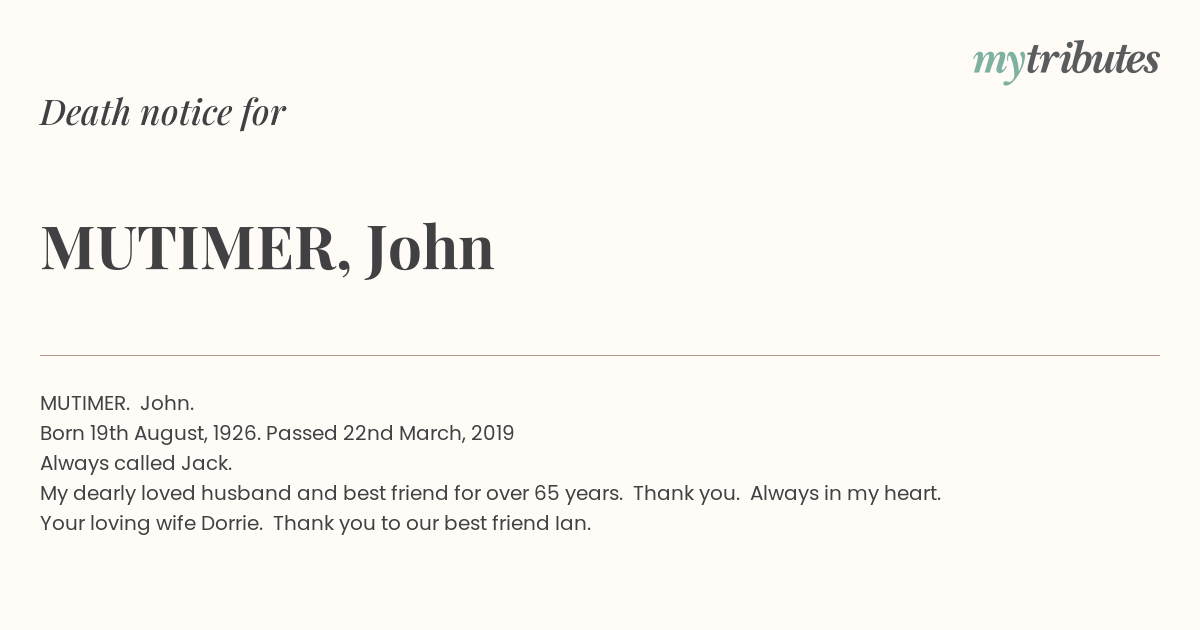Click the large "MUTIMER, John" title

pyautogui.click(x=267, y=247)
